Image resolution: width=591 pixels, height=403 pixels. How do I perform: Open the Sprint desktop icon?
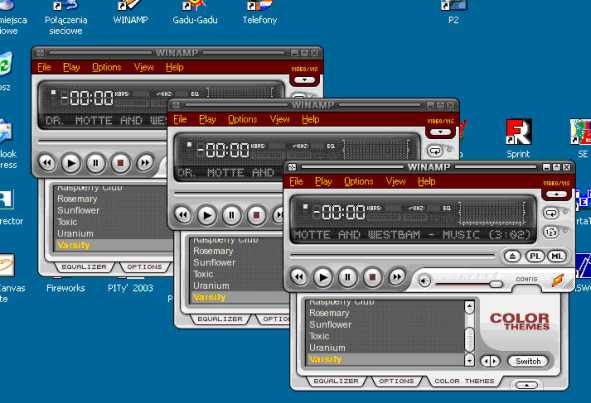point(518,139)
